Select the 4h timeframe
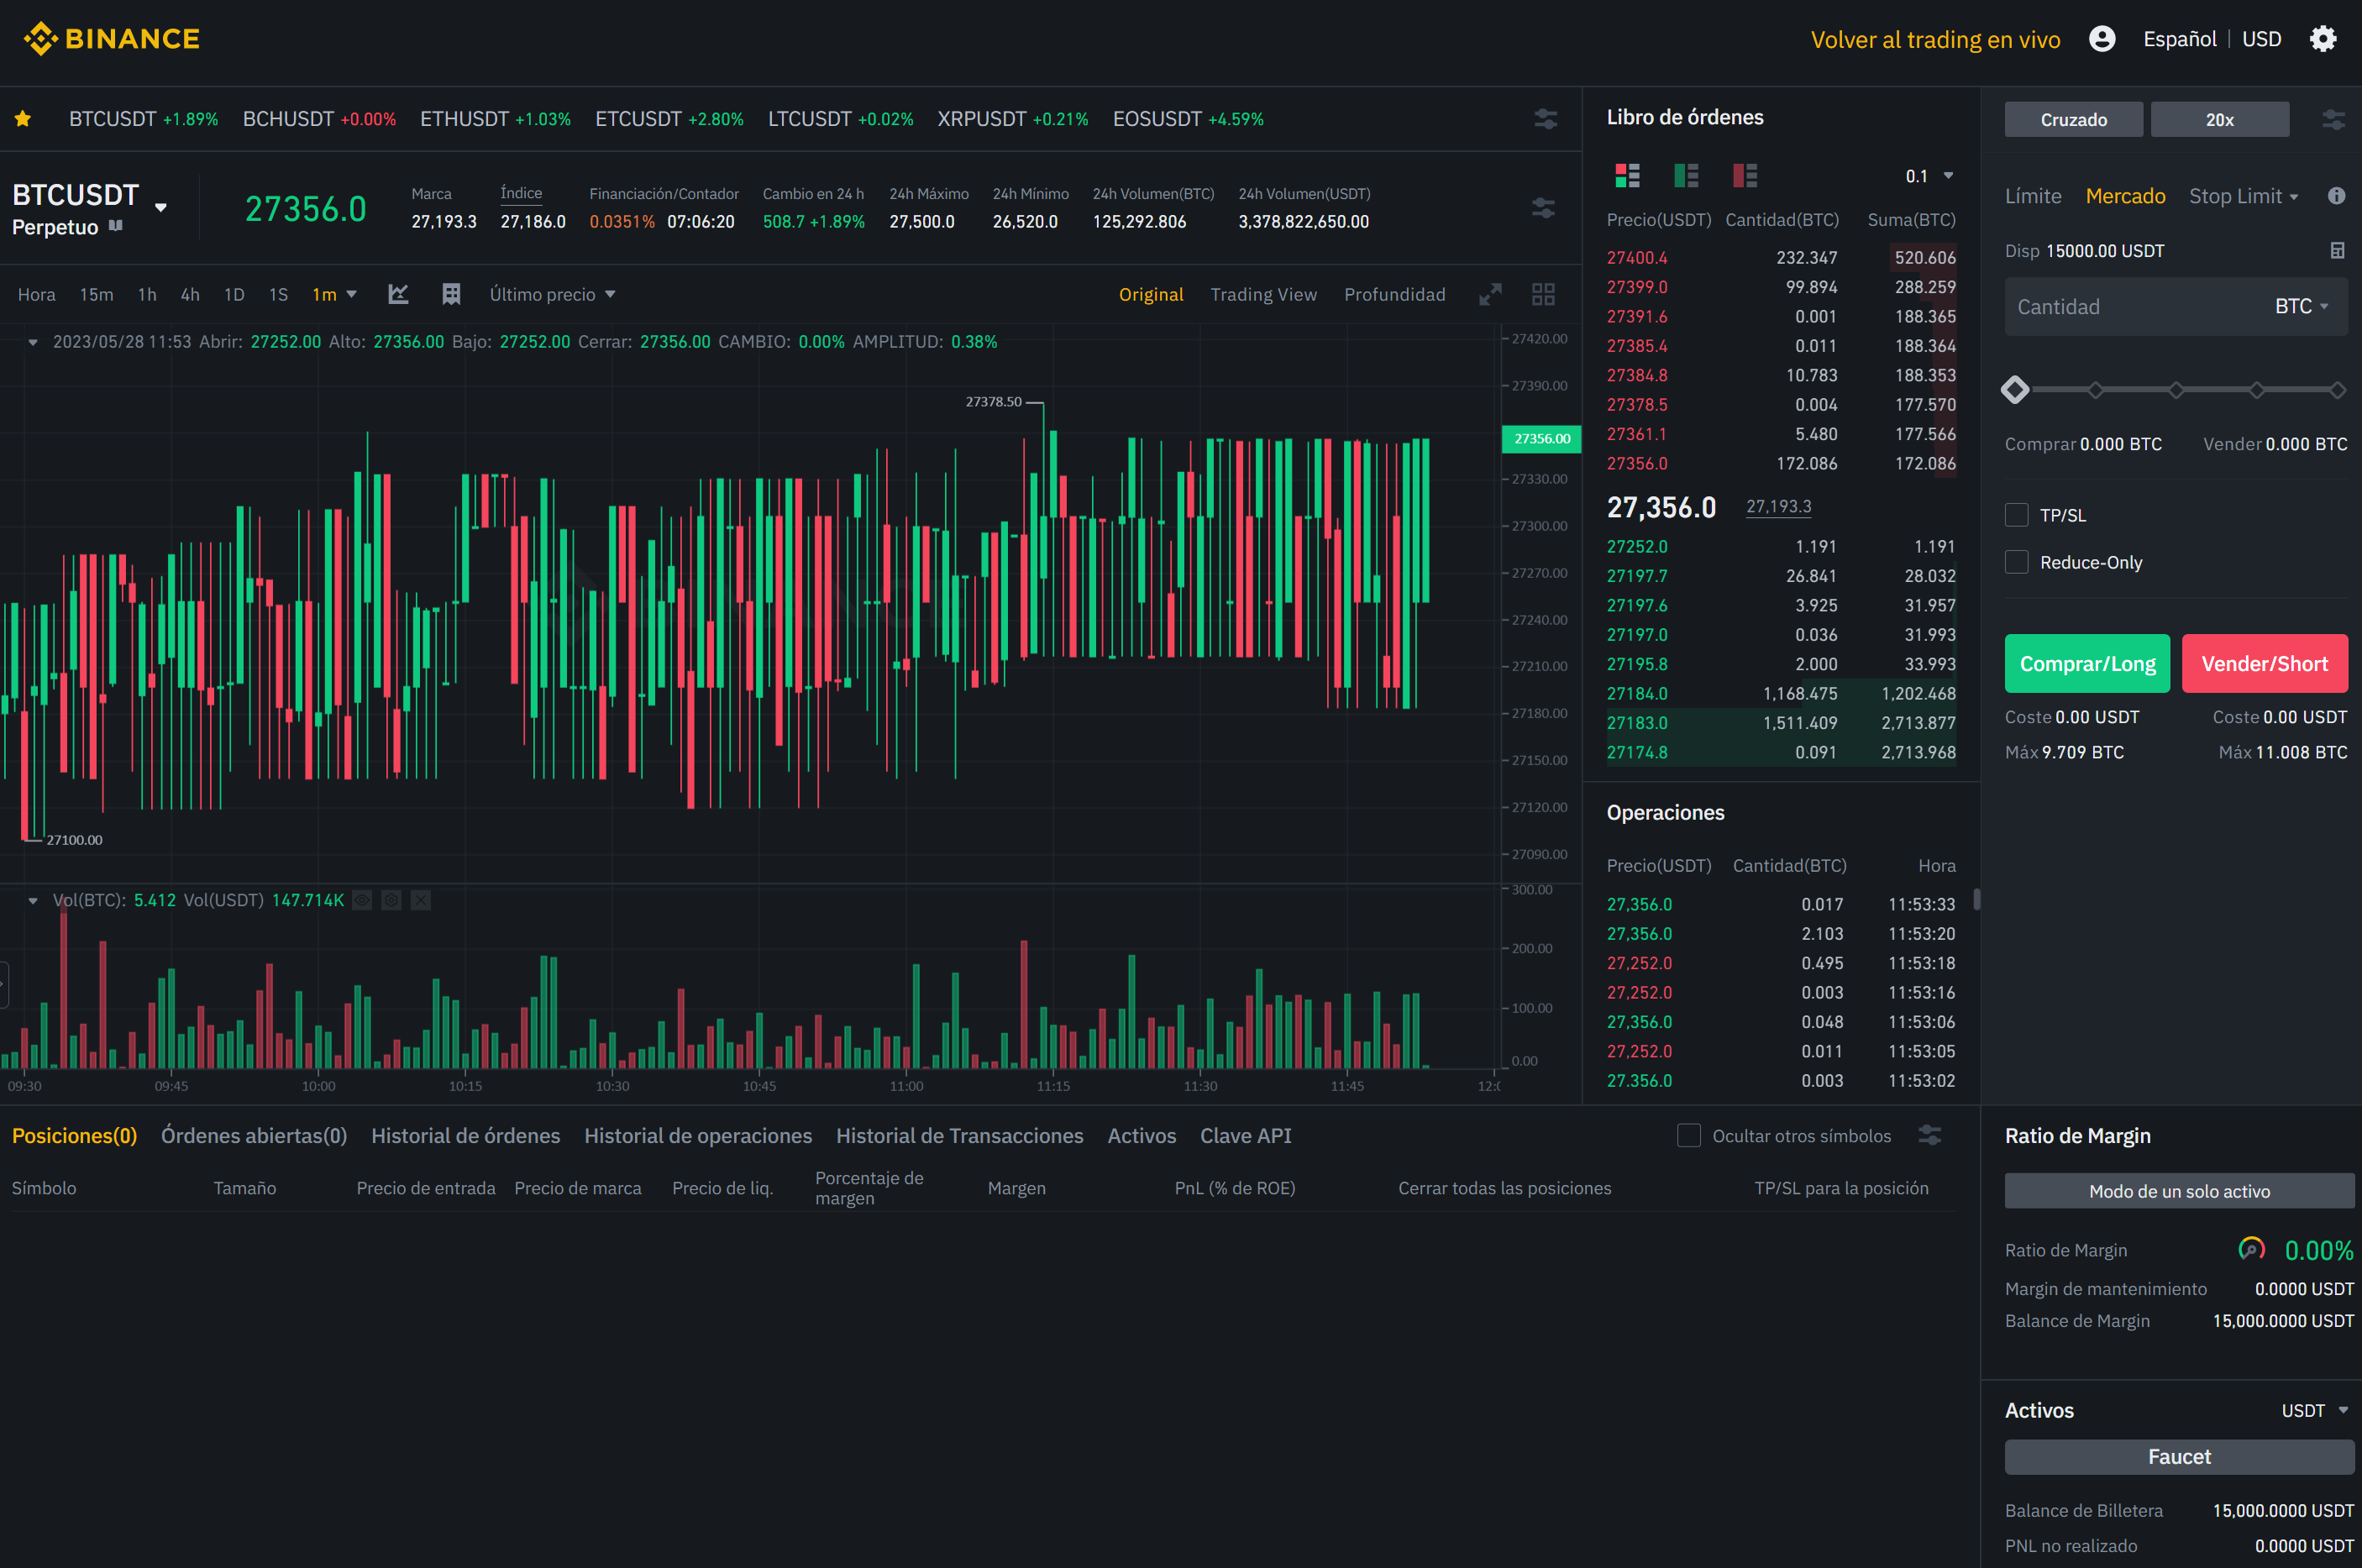The width and height of the screenshot is (2362, 1568). coord(190,294)
